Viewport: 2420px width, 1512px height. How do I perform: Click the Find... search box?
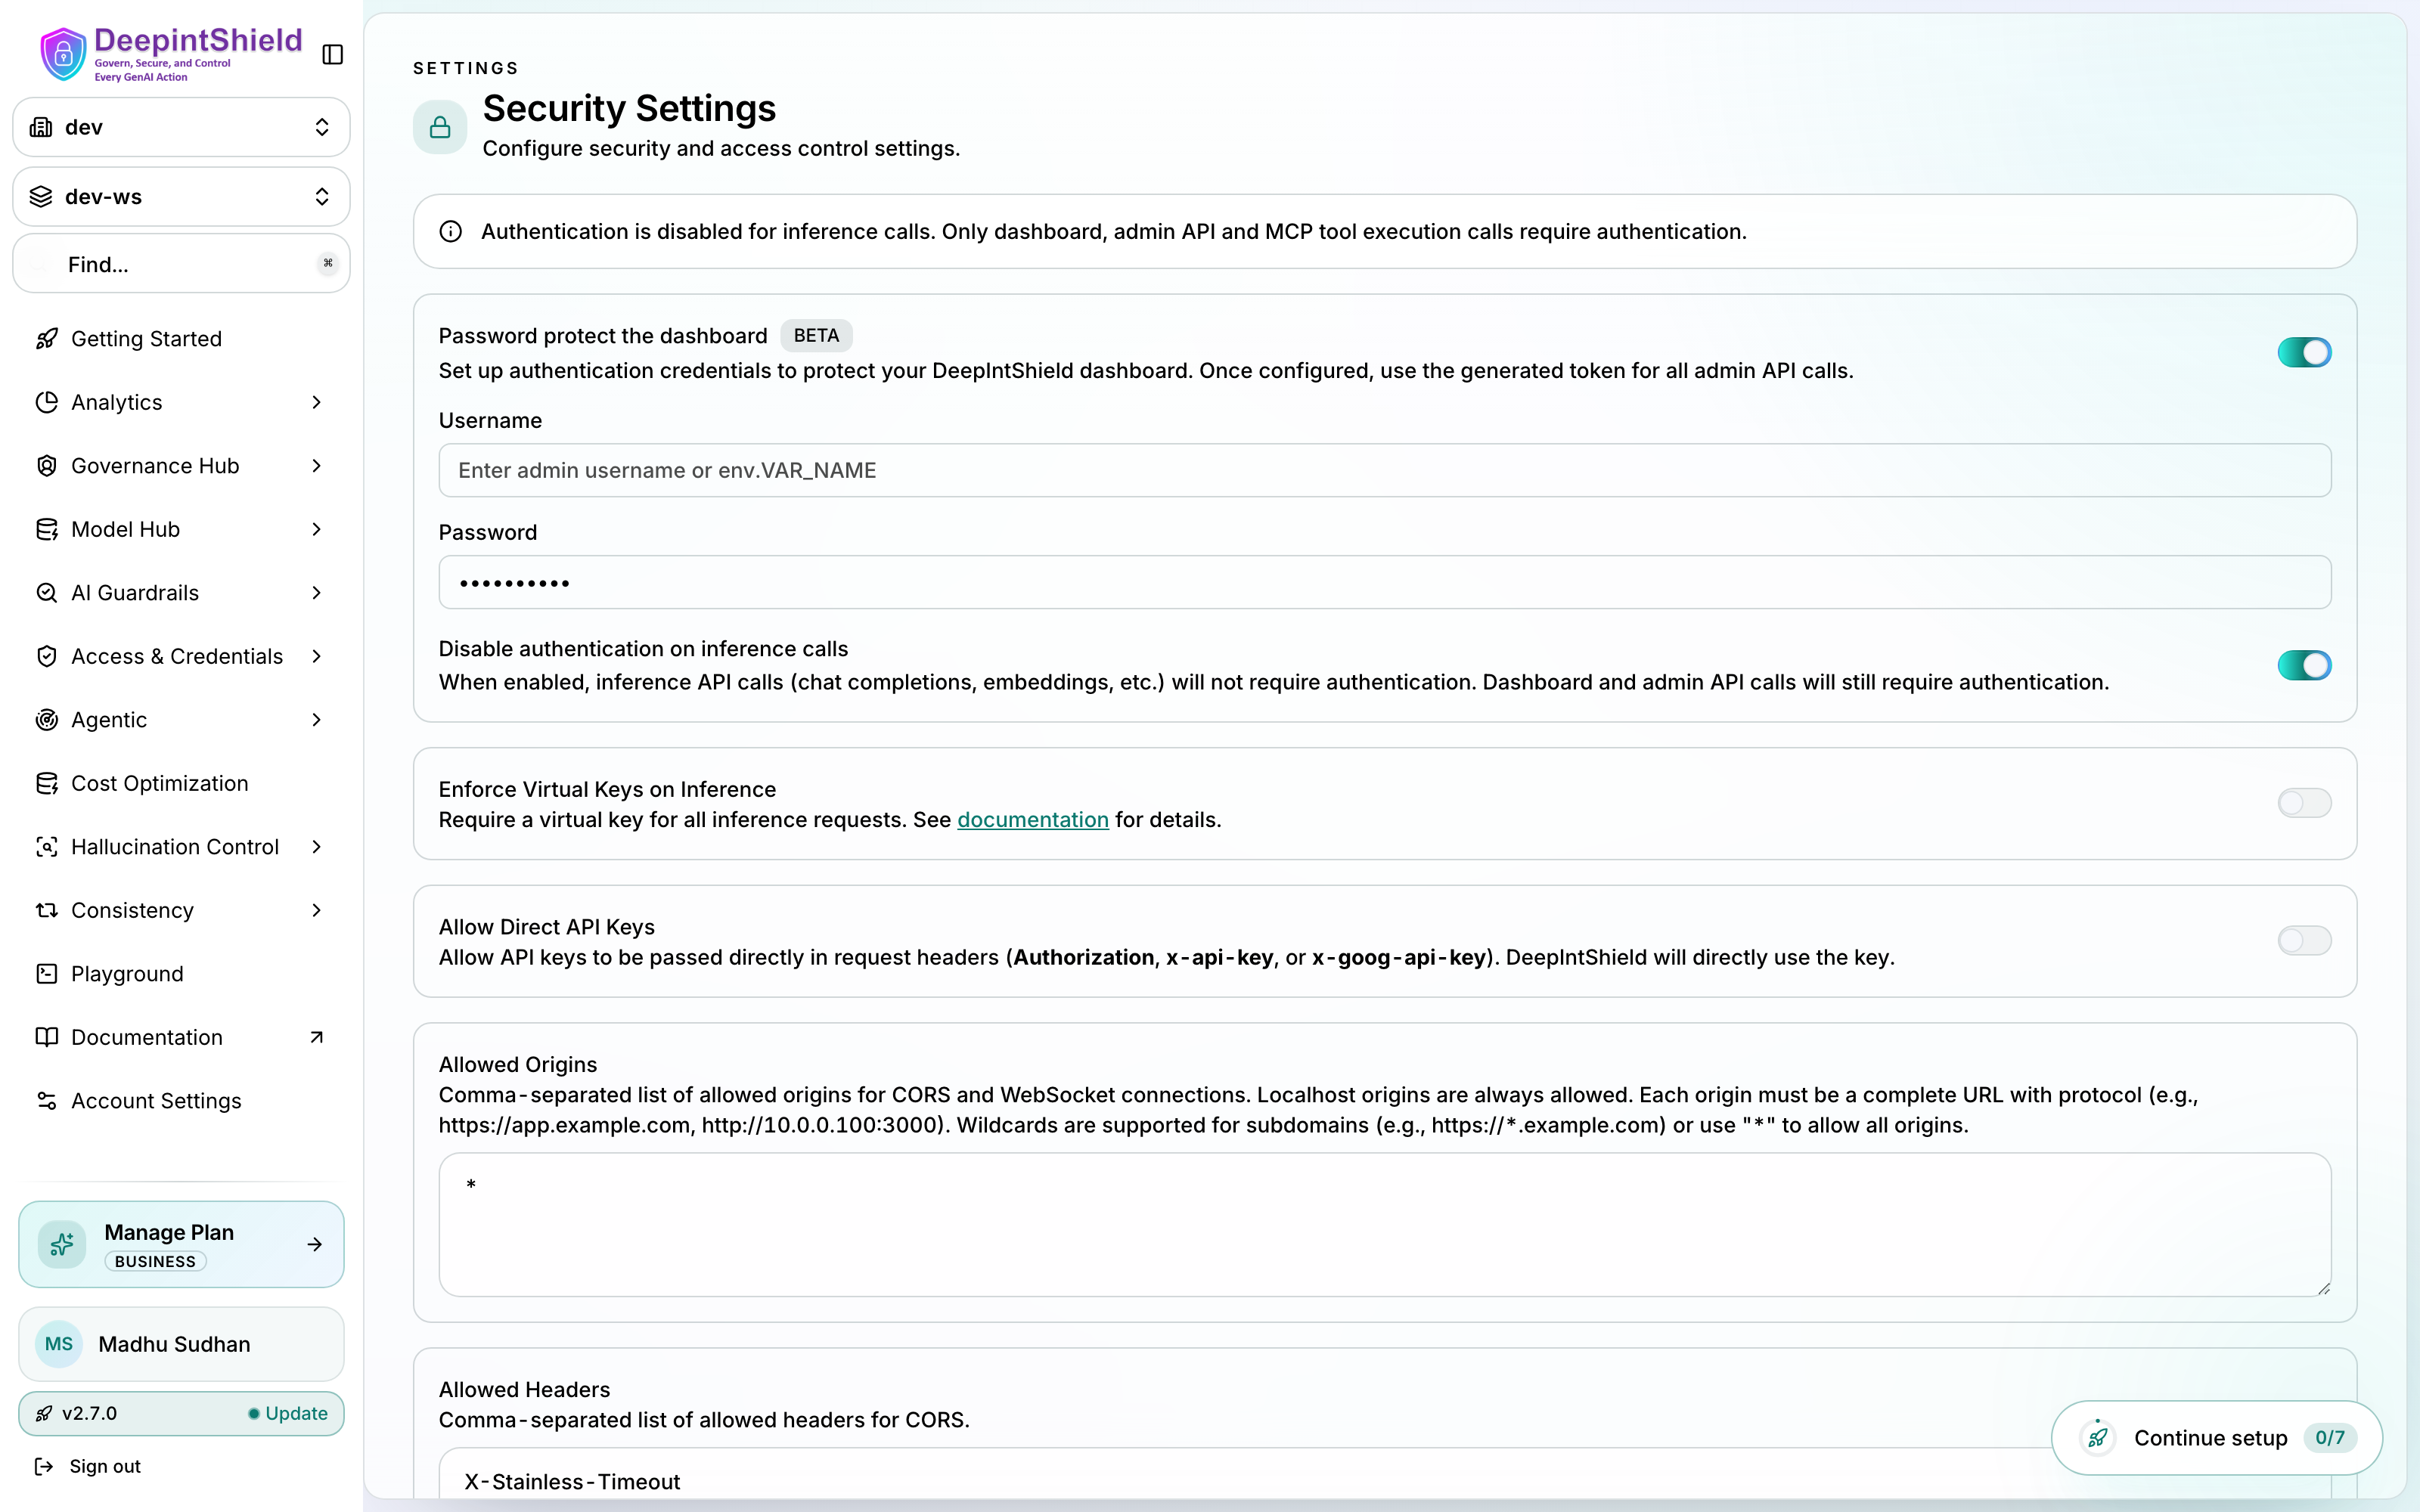pyautogui.click(x=181, y=264)
